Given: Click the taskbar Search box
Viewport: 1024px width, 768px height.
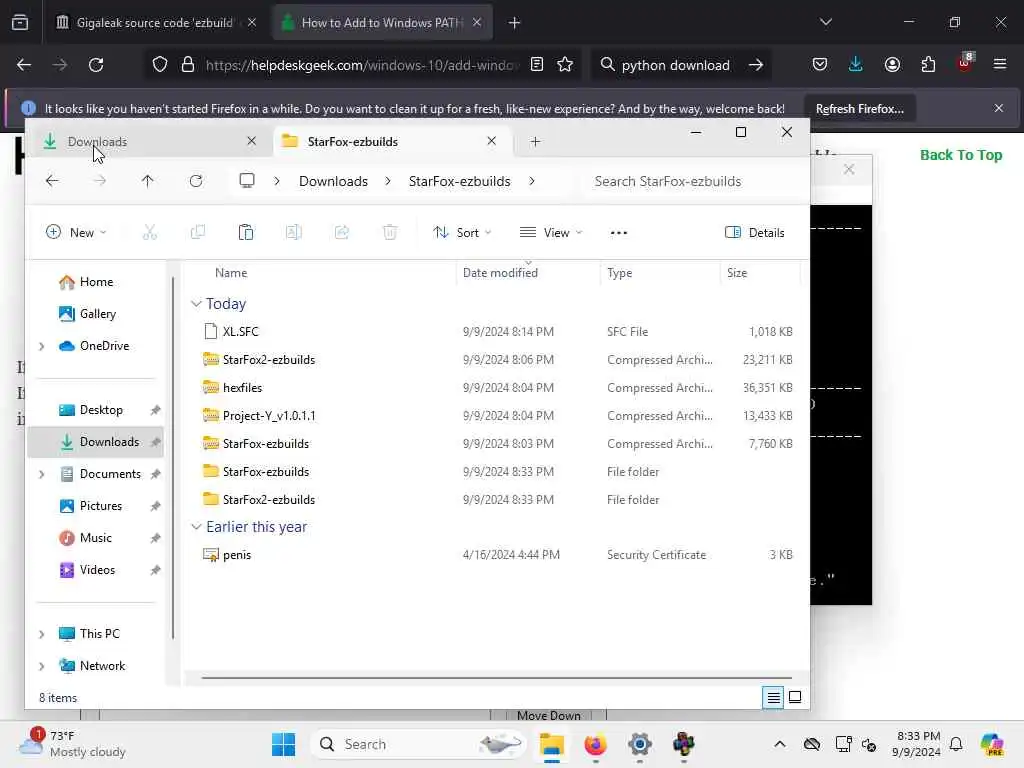Looking at the screenshot, I should 418,744.
